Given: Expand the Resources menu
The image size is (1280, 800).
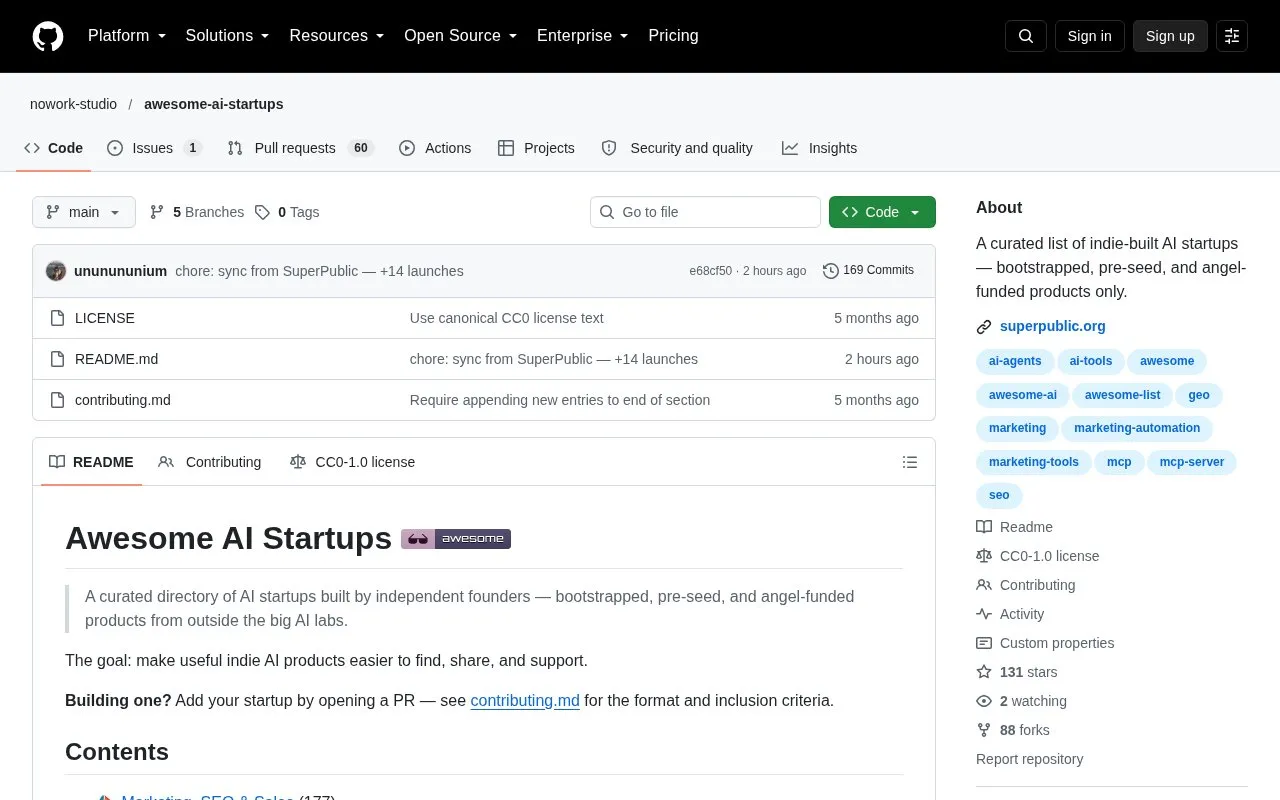Looking at the screenshot, I should pyautogui.click(x=337, y=36).
